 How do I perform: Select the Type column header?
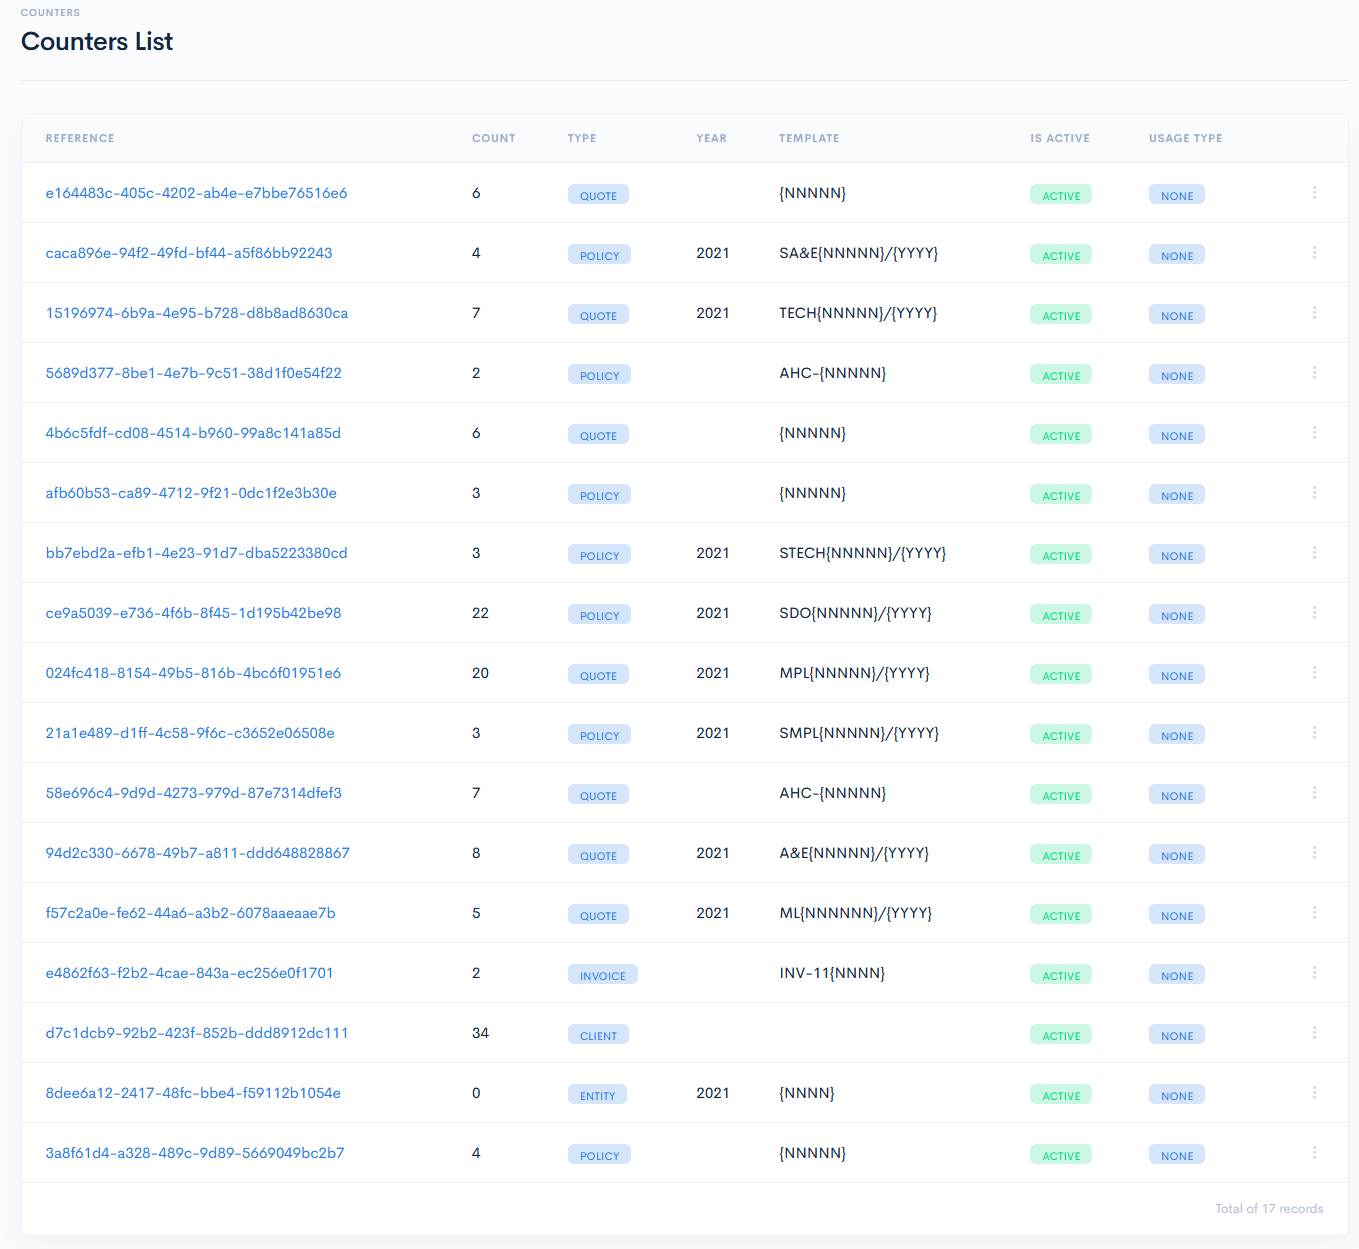(x=581, y=138)
